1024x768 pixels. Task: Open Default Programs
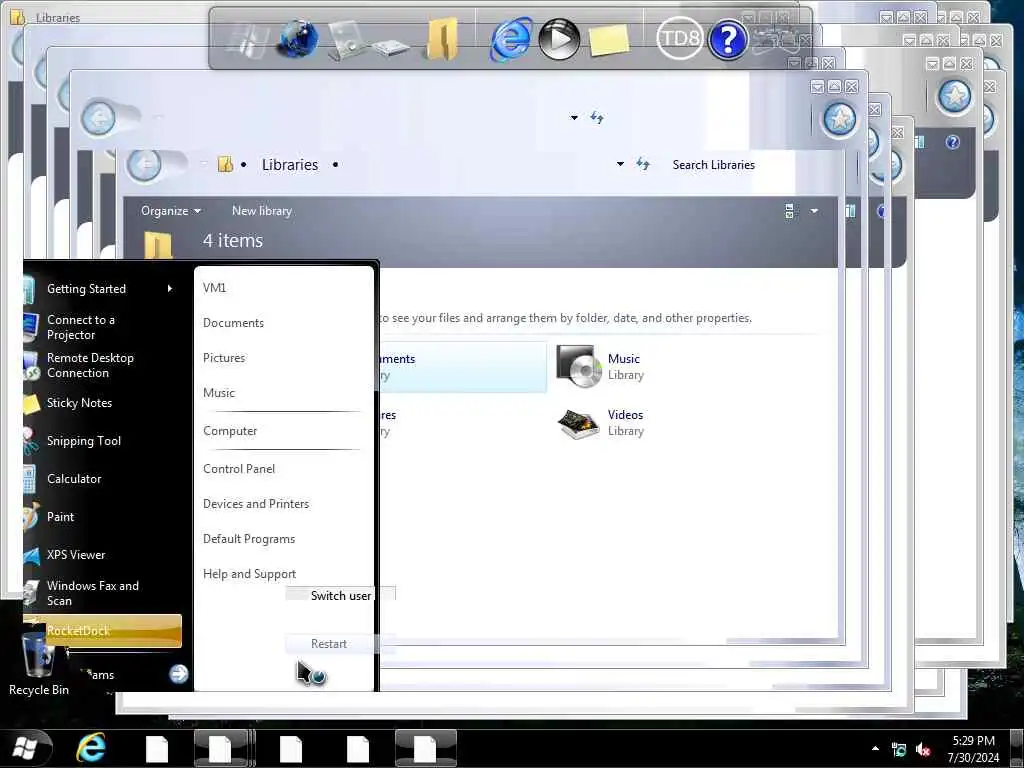249,539
